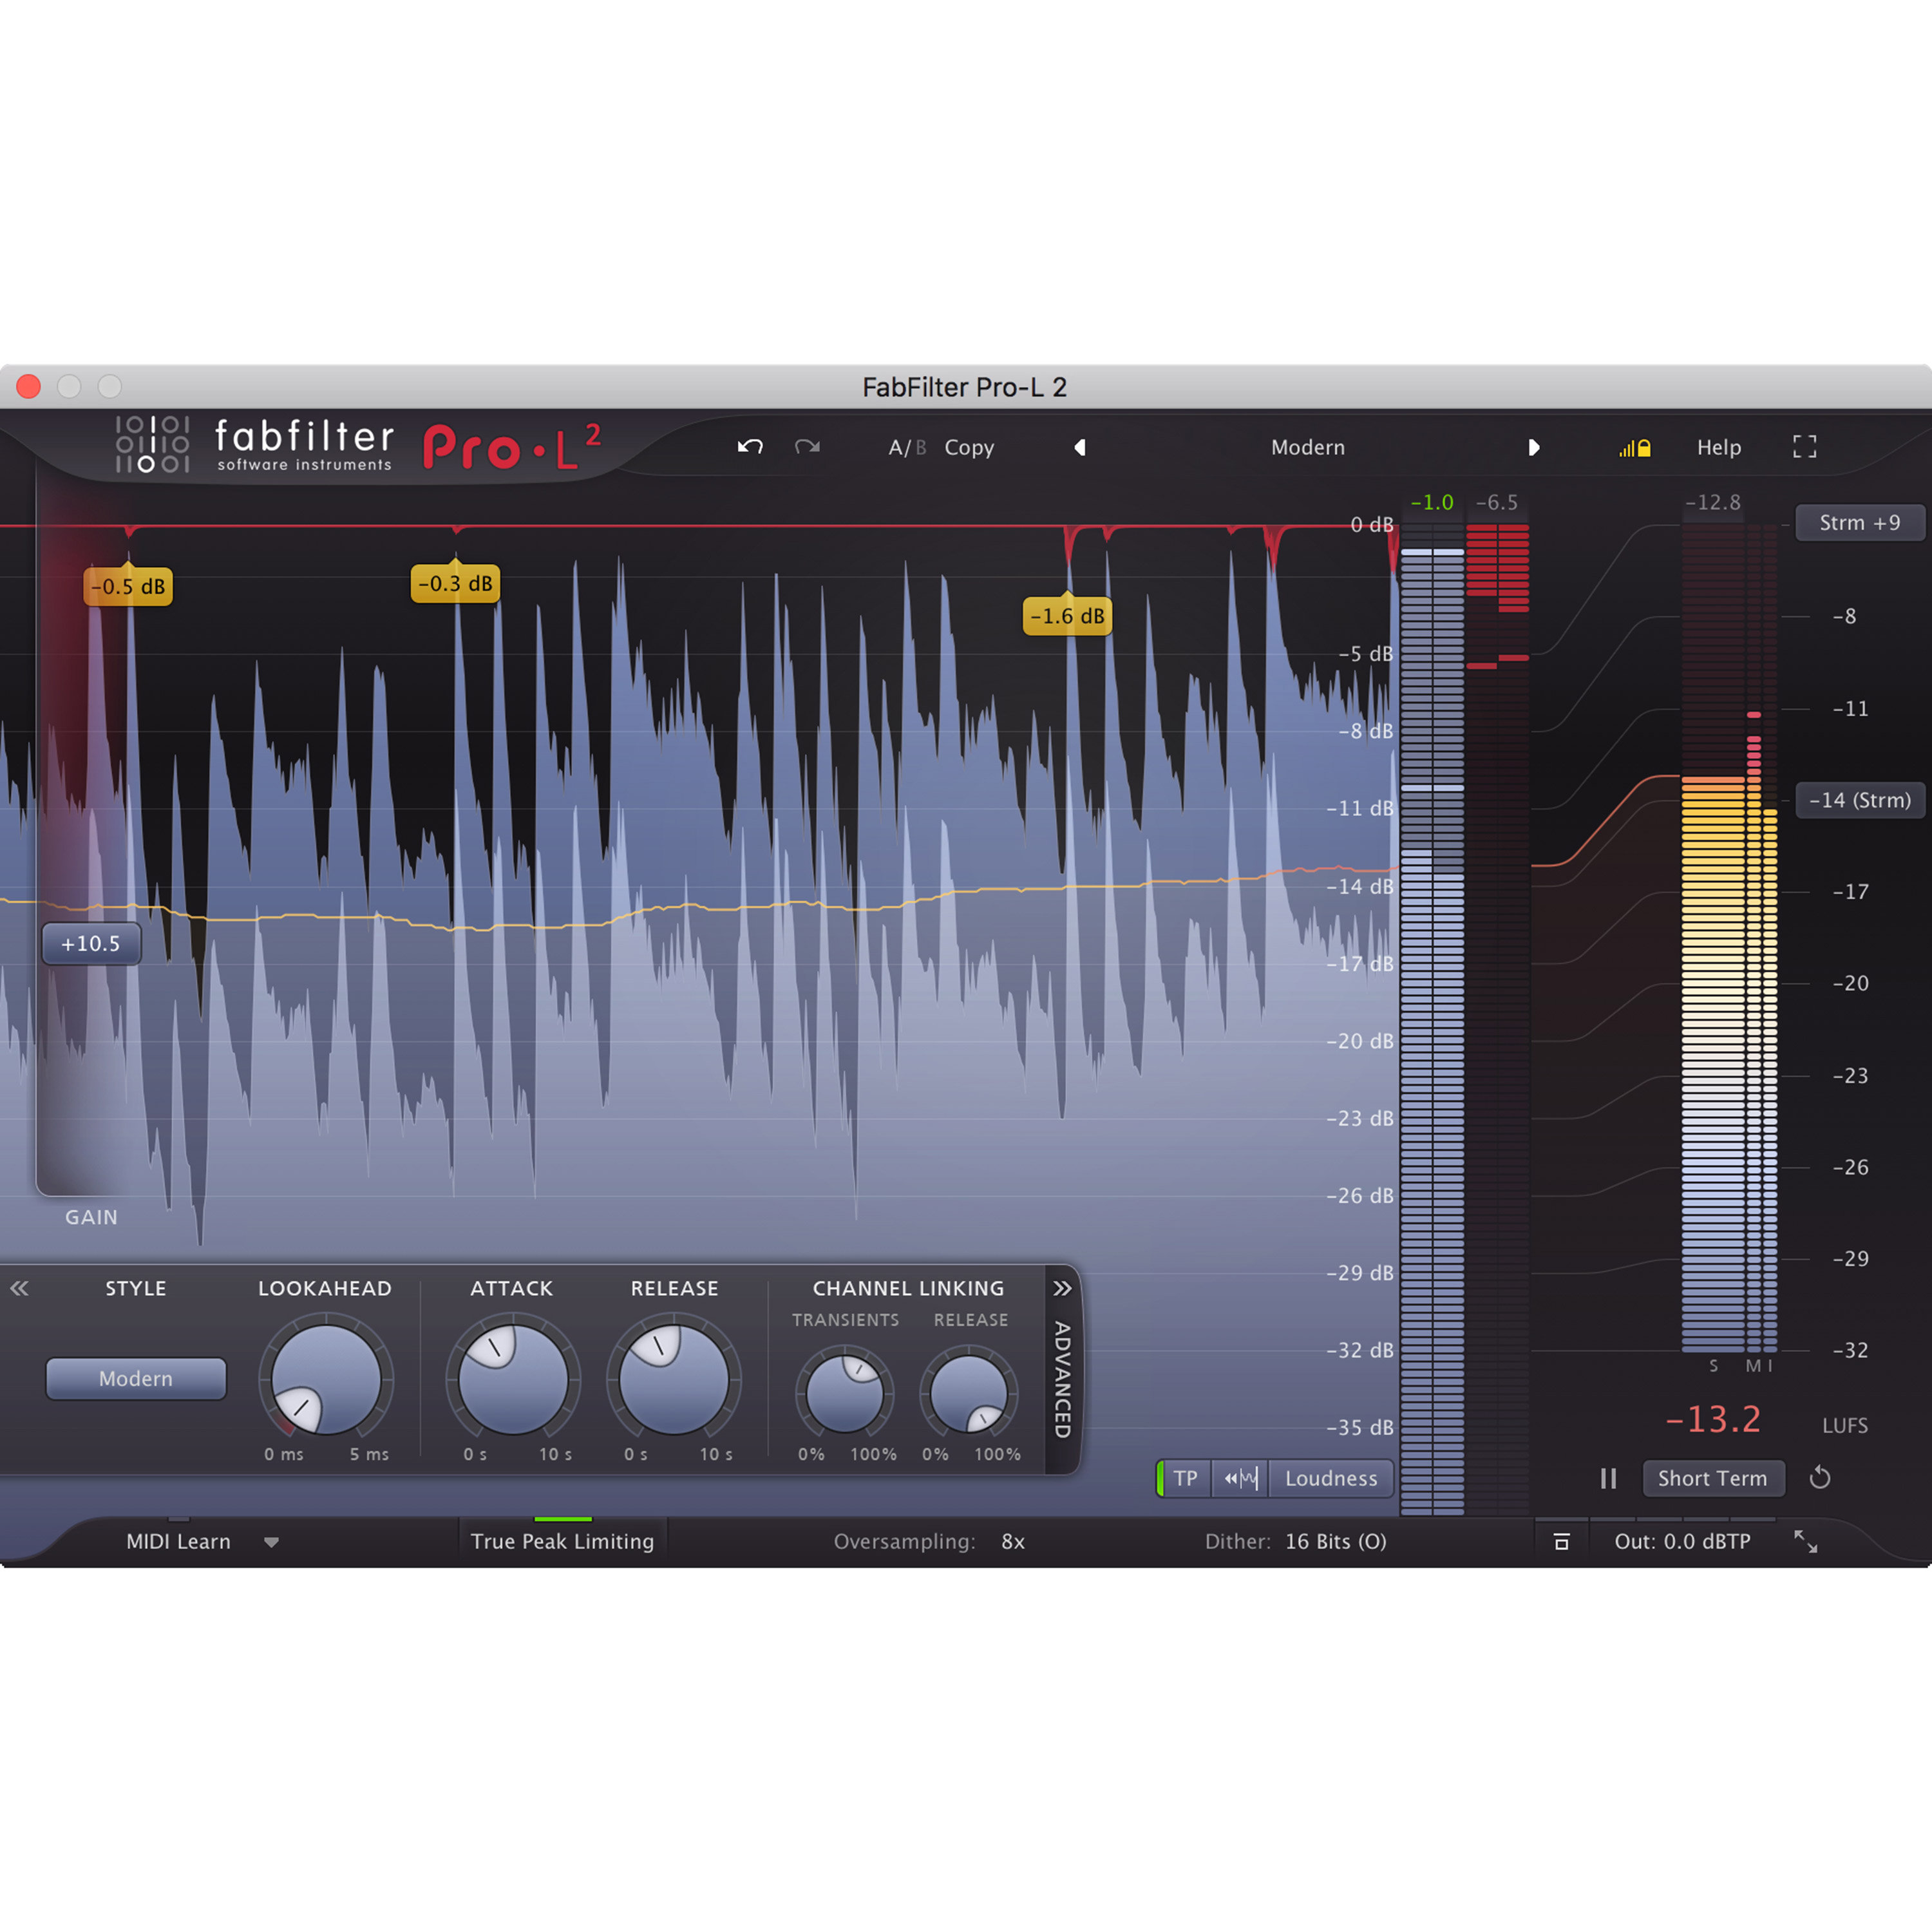The height and width of the screenshot is (1932, 1932).
Task: Toggle True Peak Limiting in the bottom bar
Action: tap(562, 1541)
